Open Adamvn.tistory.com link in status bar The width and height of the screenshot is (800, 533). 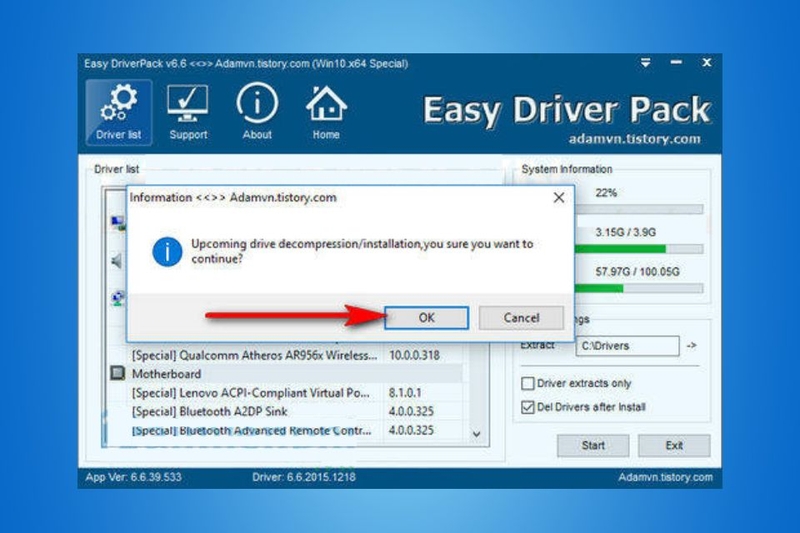pos(665,477)
